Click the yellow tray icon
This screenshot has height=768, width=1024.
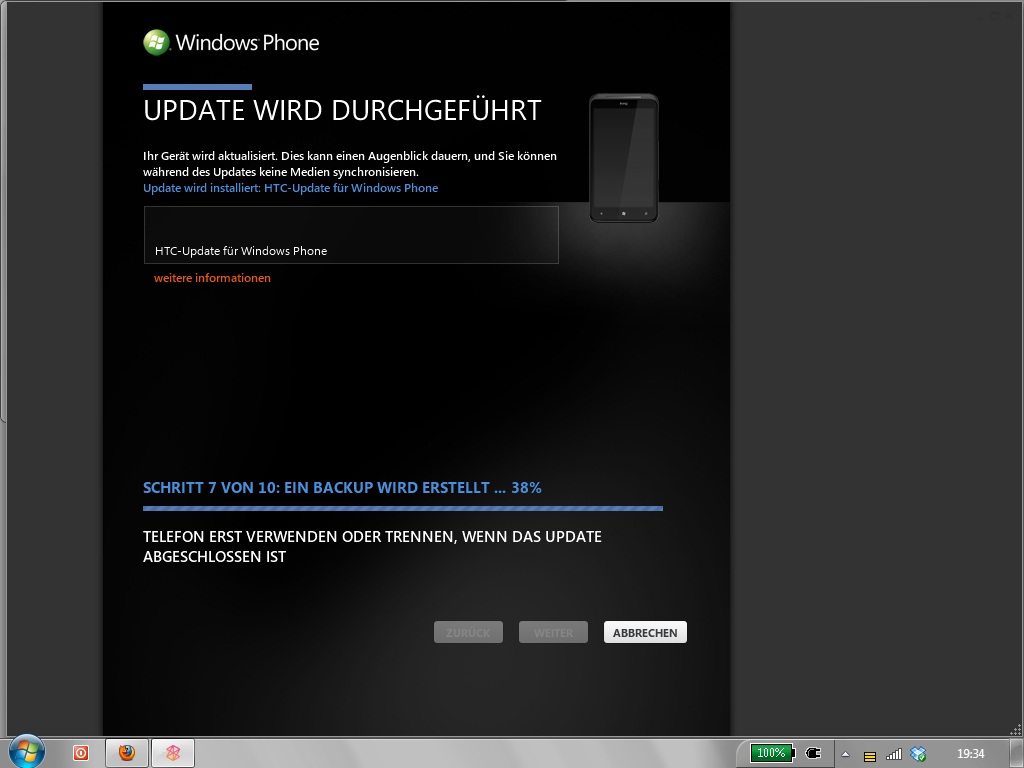[x=870, y=756]
